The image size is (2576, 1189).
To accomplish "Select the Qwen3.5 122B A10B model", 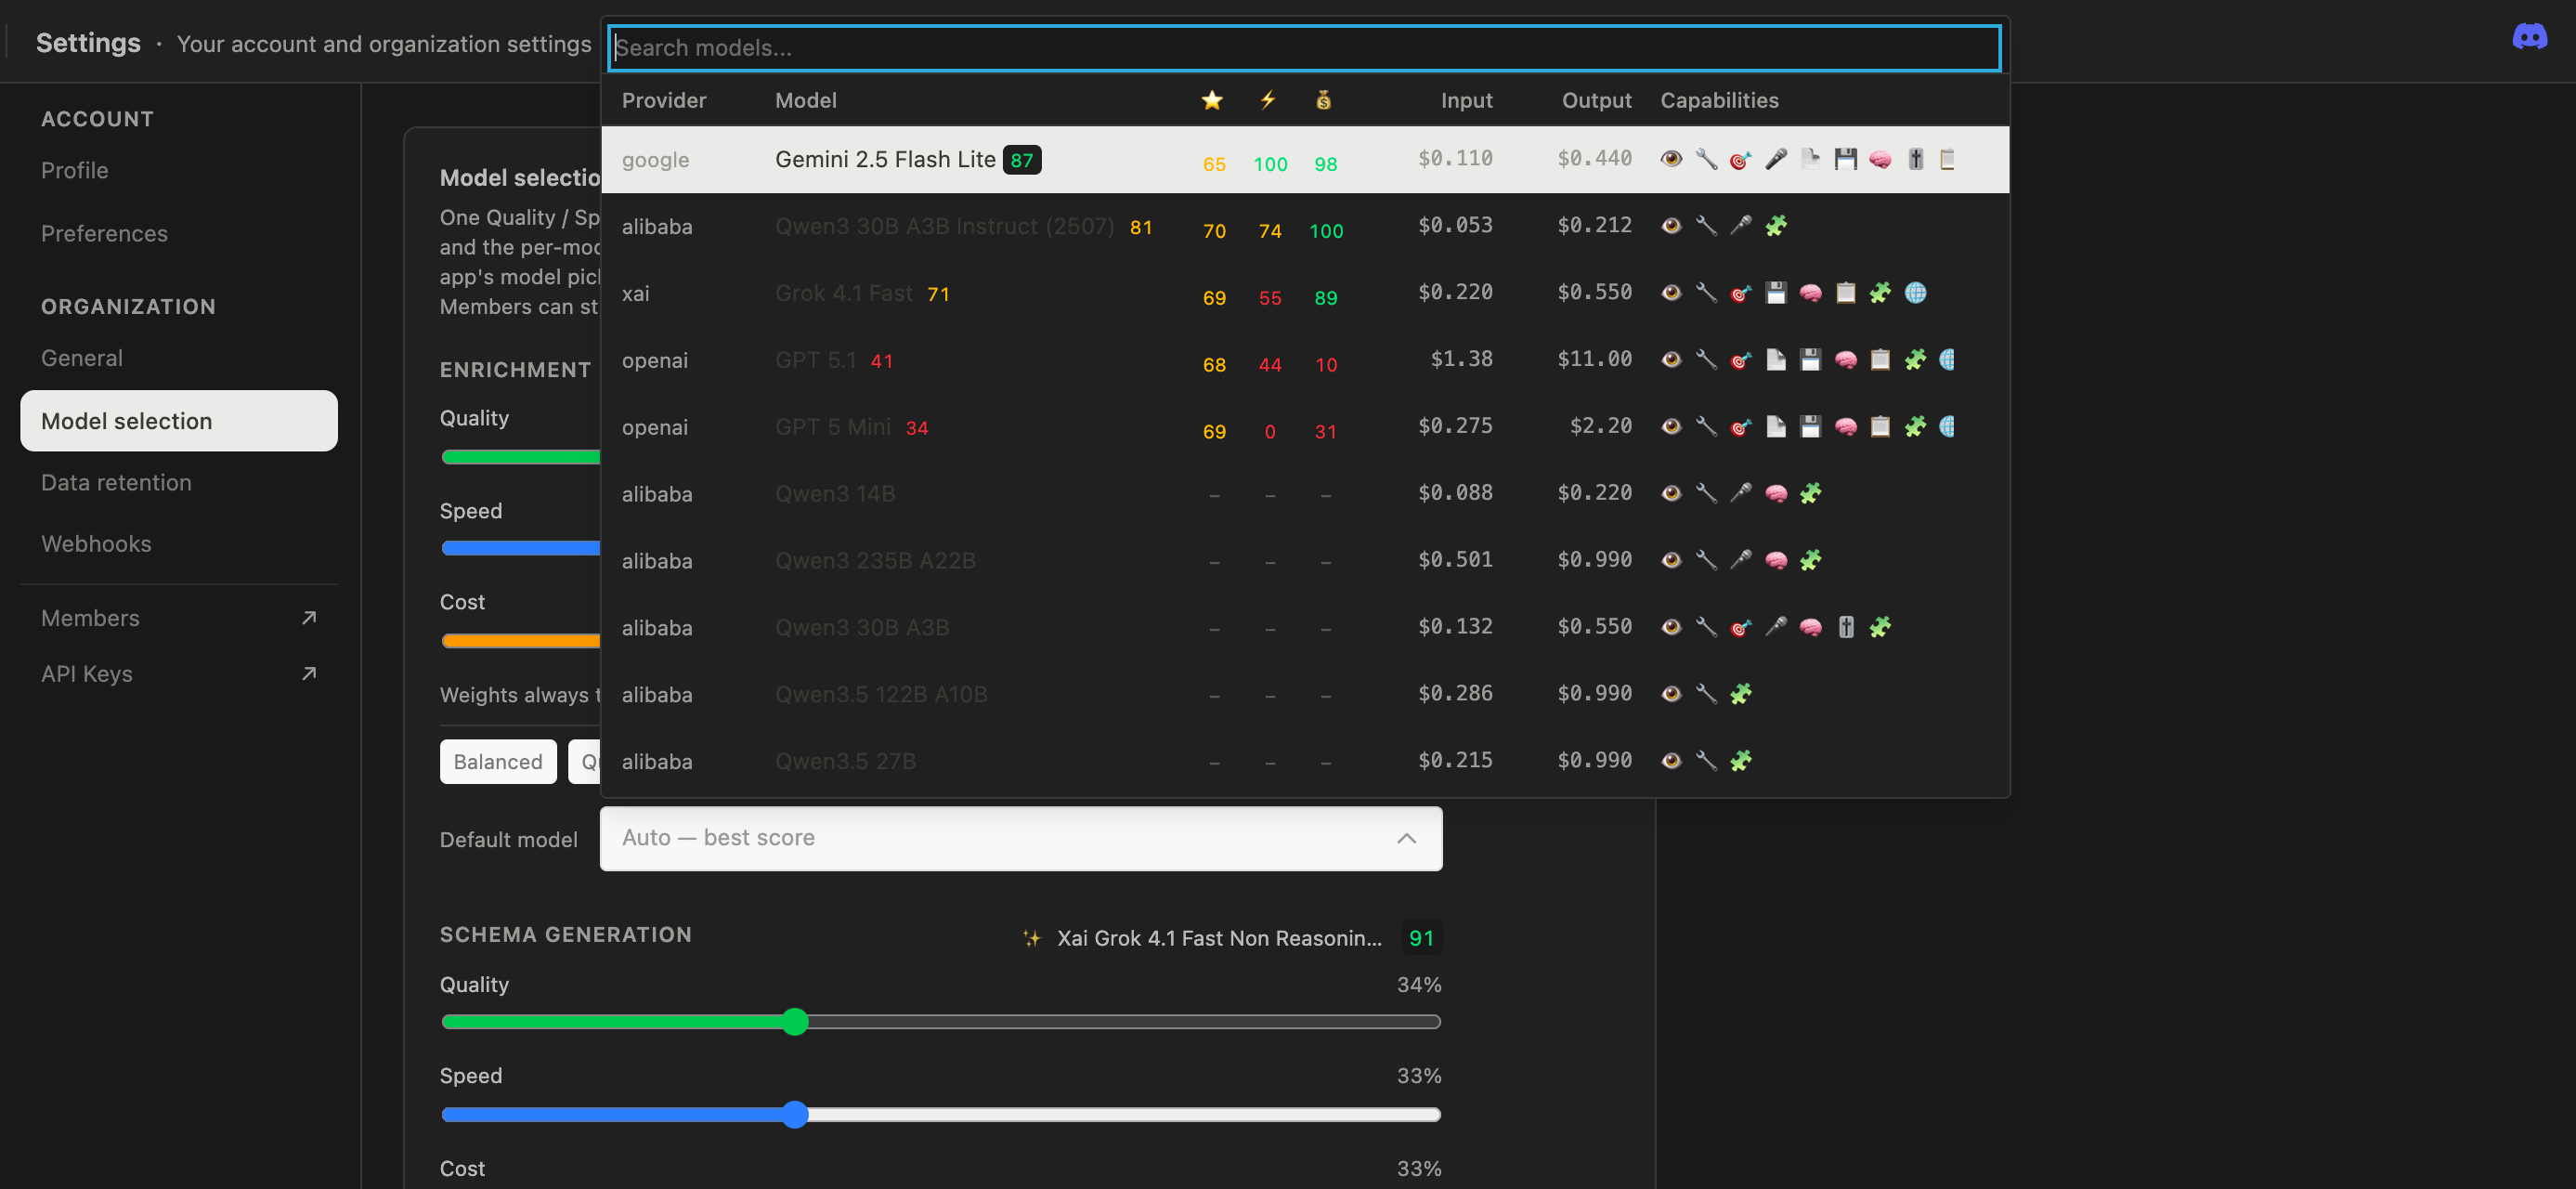I will (1305, 694).
